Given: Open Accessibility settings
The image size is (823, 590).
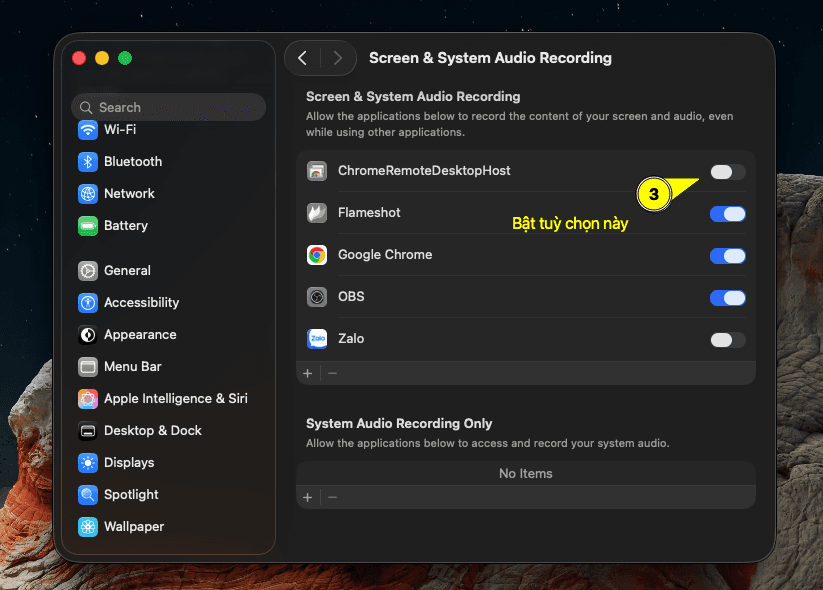Looking at the screenshot, I should tap(88, 302).
